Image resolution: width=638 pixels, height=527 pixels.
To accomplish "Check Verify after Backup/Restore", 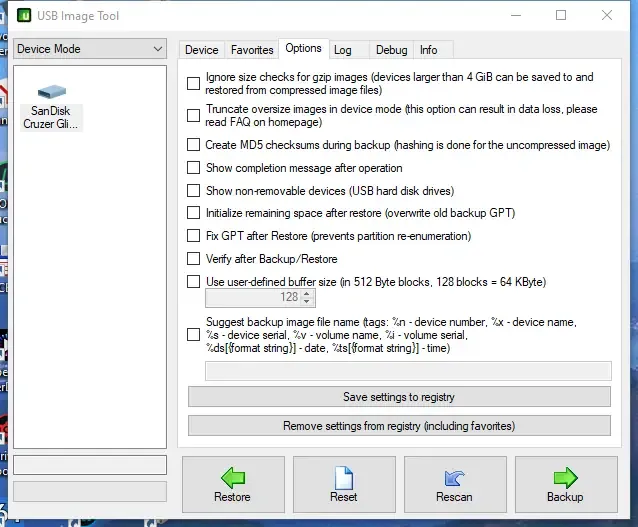I will click(x=193, y=259).
